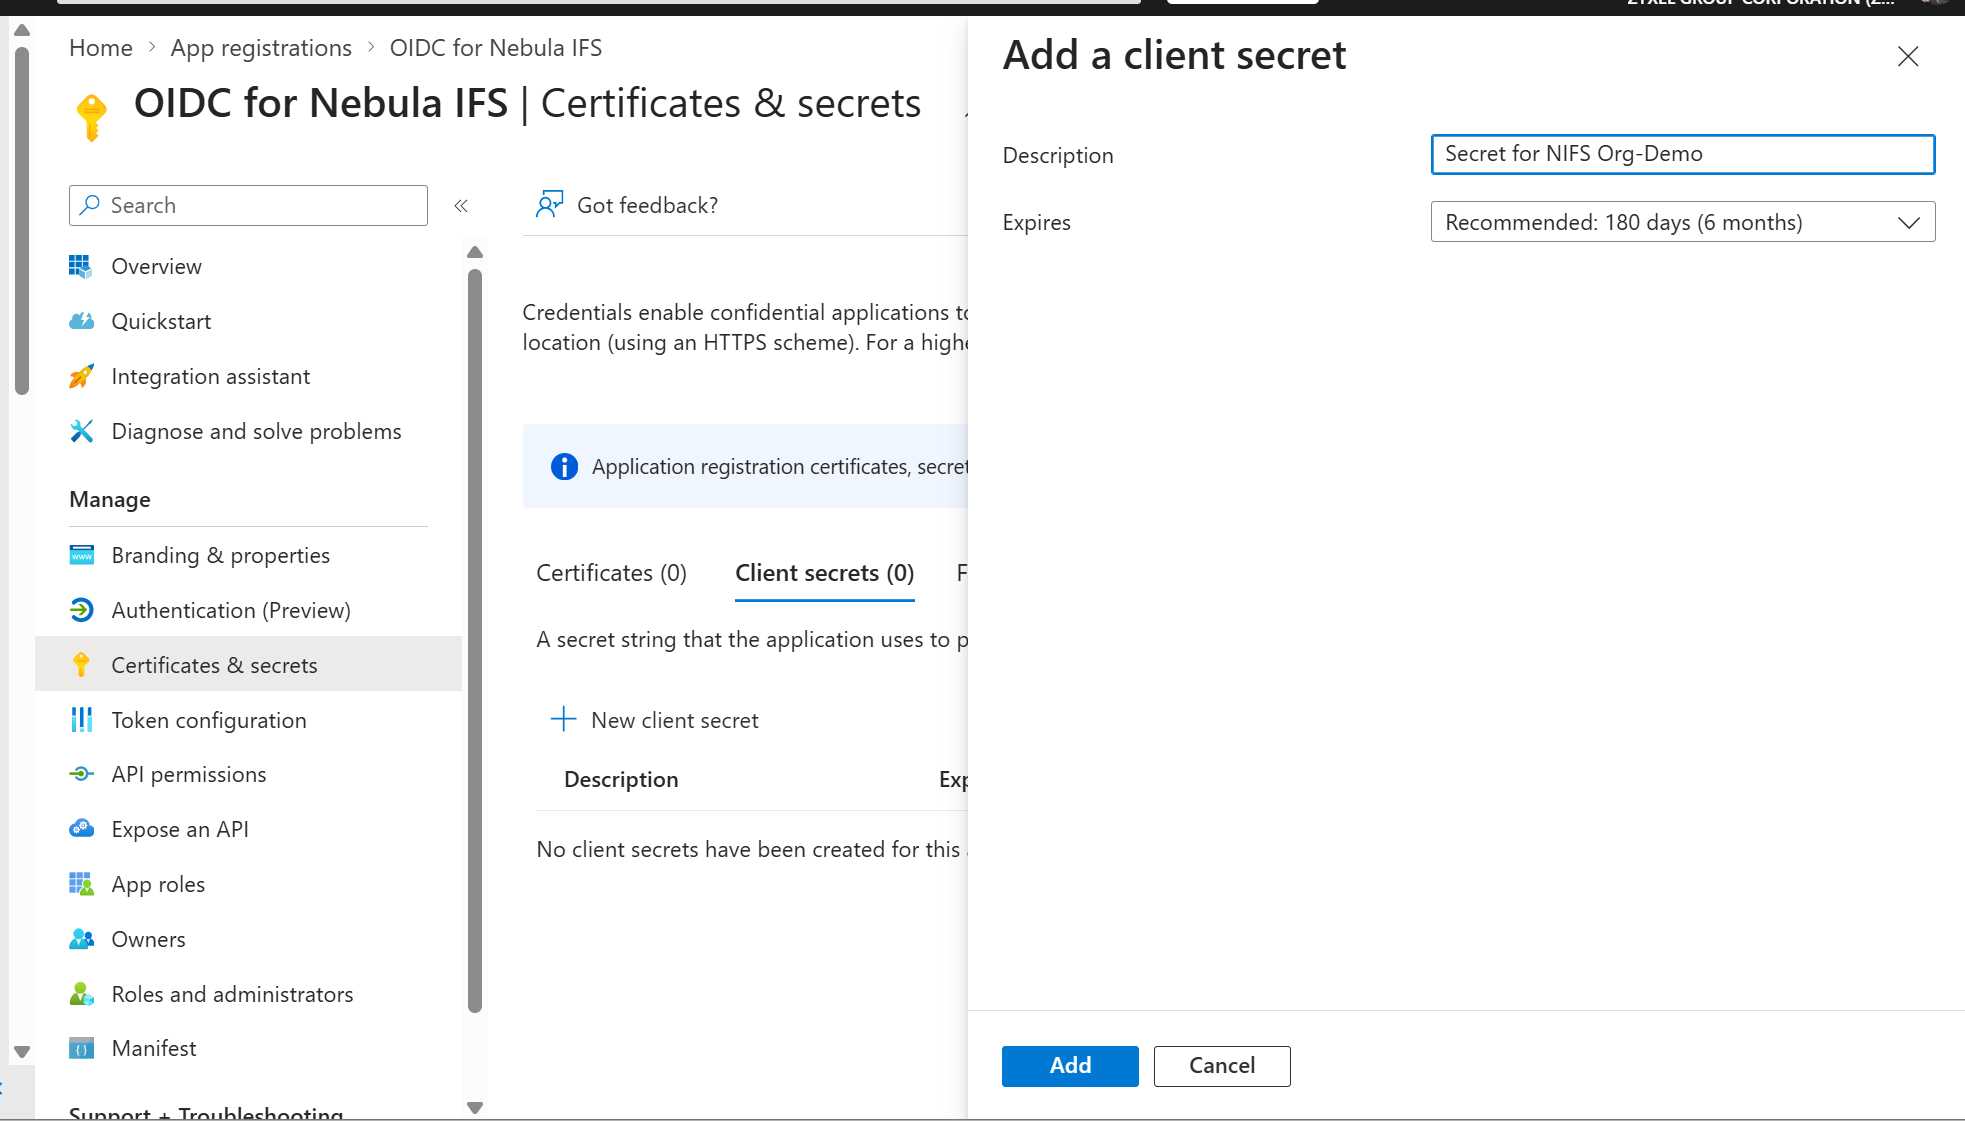Cancel adding the client secret
This screenshot has width=1965, height=1121.
(1222, 1066)
